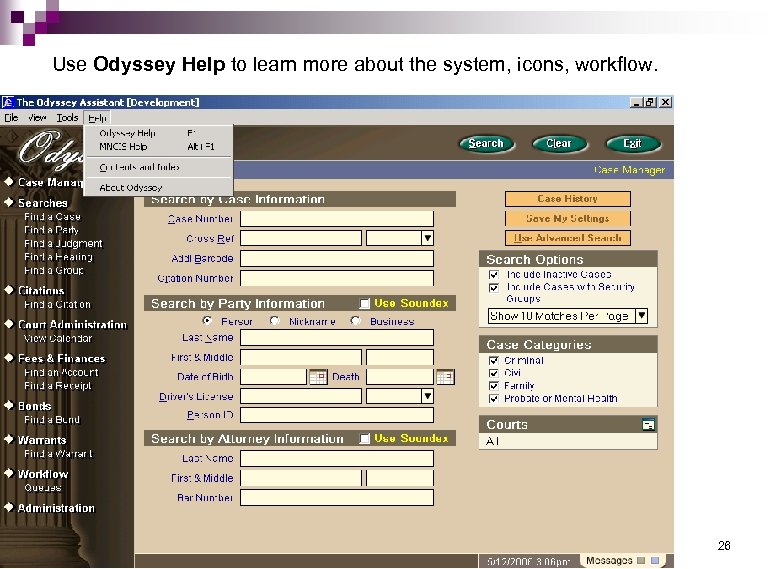Click first Messages indicator square in status bar
778x569 pixels.
pos(641,561)
